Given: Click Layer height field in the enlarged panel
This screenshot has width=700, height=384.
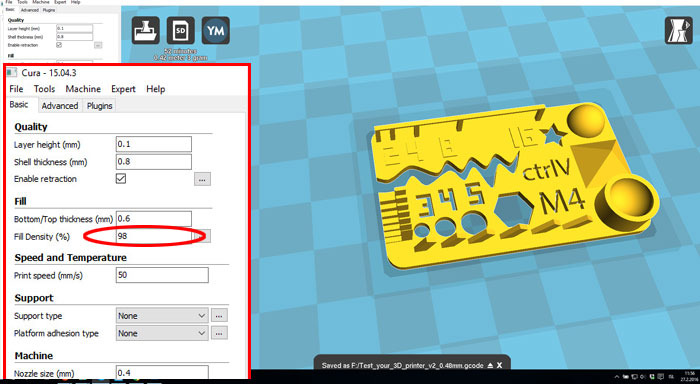Looking at the screenshot, I should pos(154,144).
